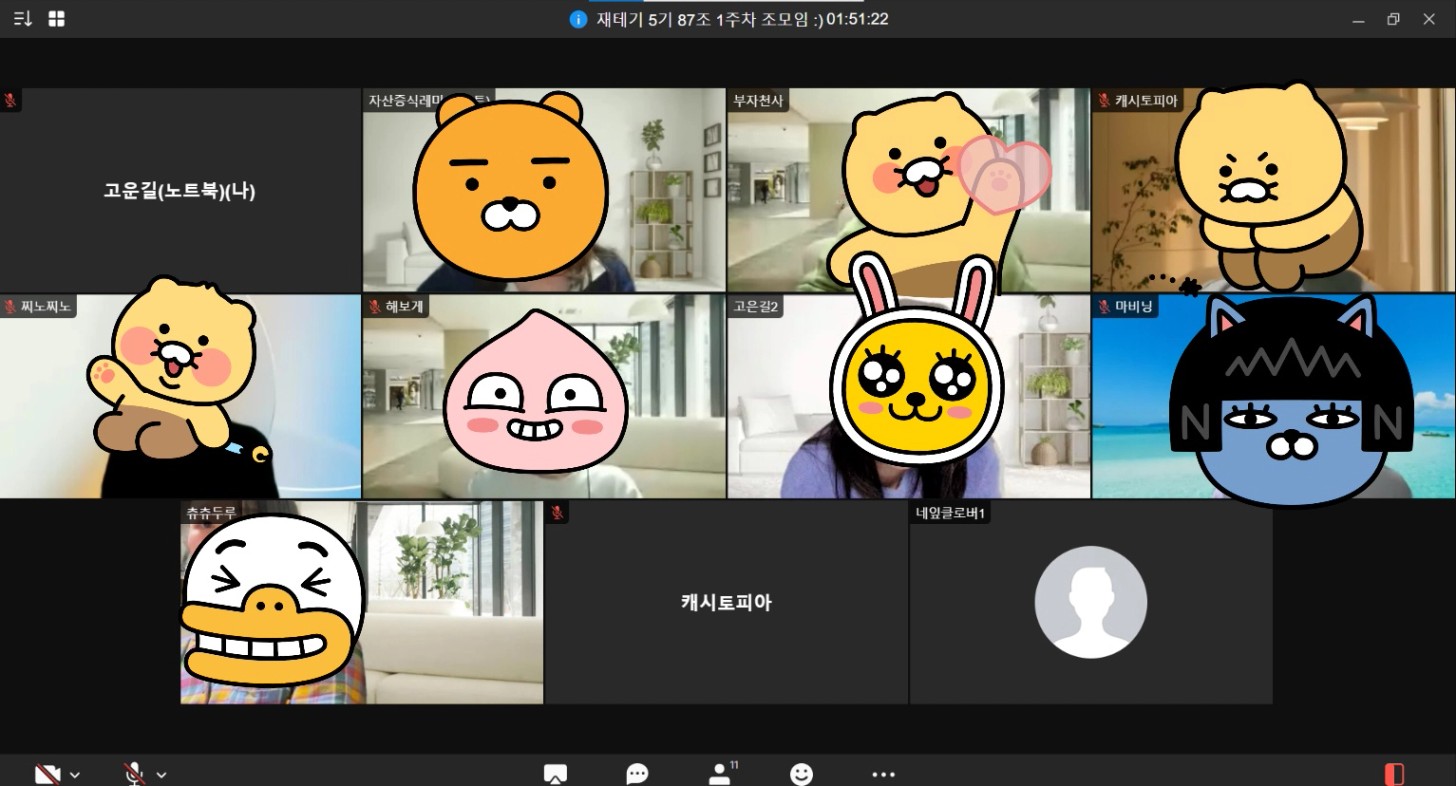Open the three-dot More menu

click(x=883, y=774)
